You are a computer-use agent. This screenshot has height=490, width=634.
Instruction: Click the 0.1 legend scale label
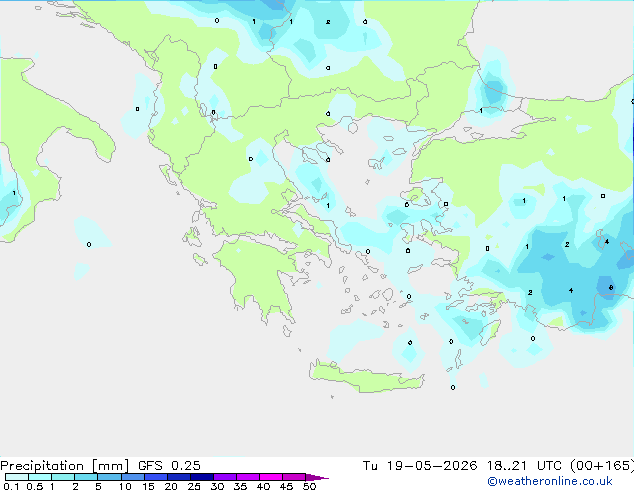(11, 486)
